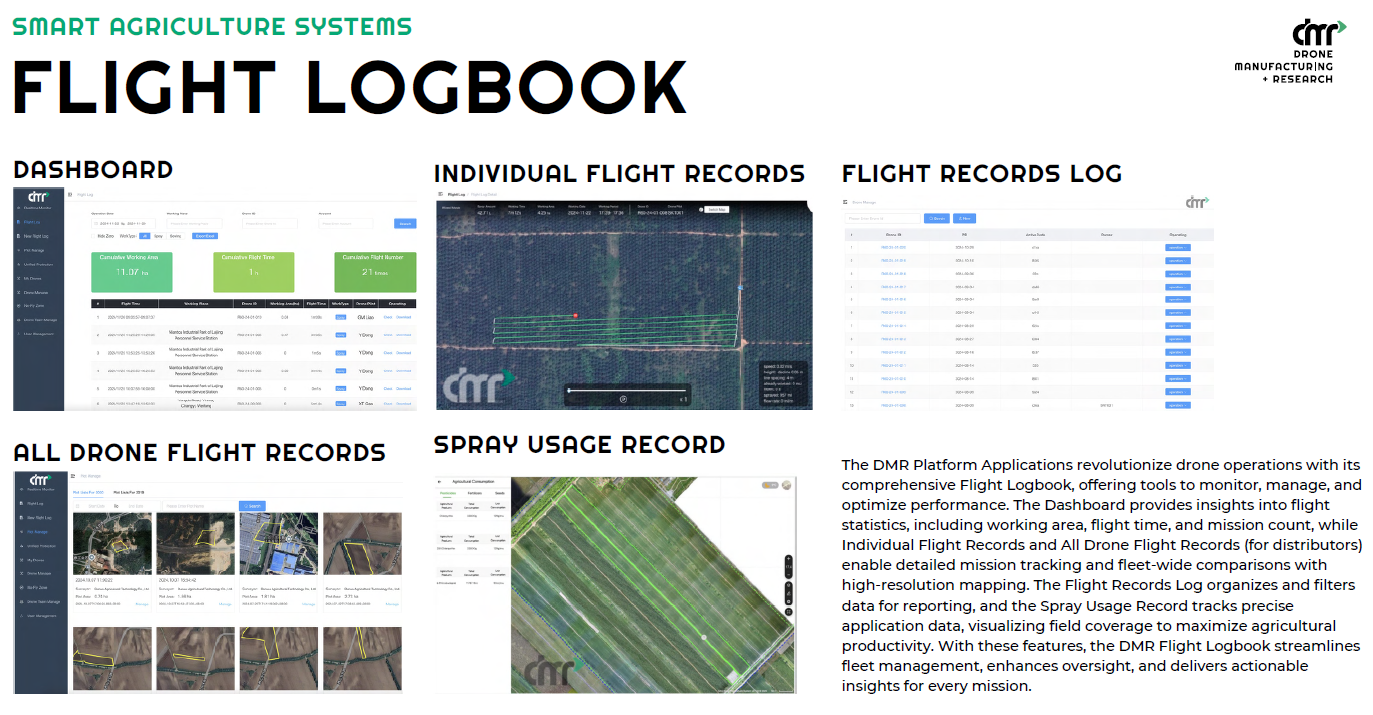Click the Search button in Flight Records Log

(937, 218)
